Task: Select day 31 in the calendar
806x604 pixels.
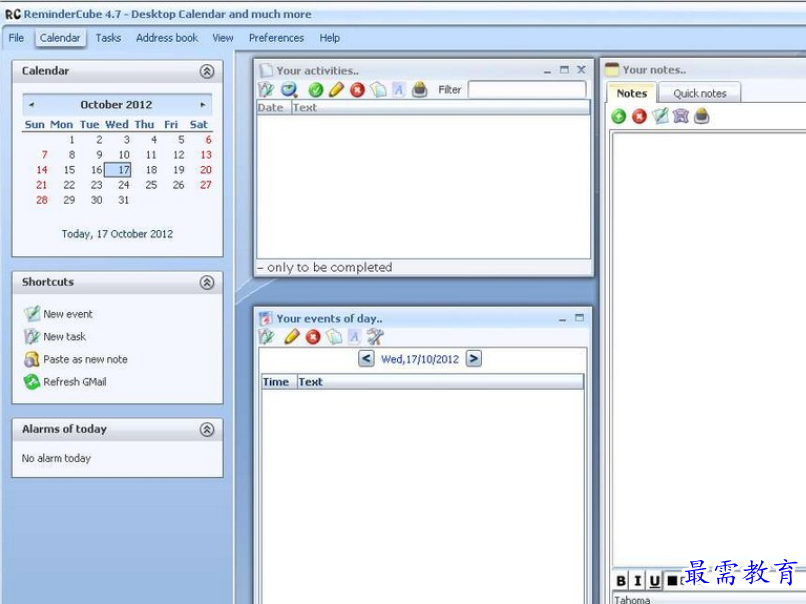Action: tap(123, 200)
